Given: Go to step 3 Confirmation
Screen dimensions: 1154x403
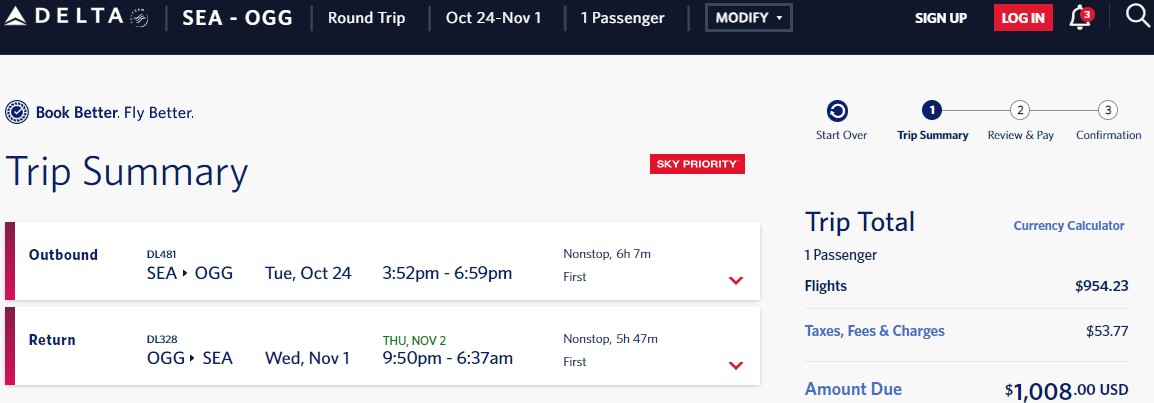Looking at the screenshot, I should 1108,110.
